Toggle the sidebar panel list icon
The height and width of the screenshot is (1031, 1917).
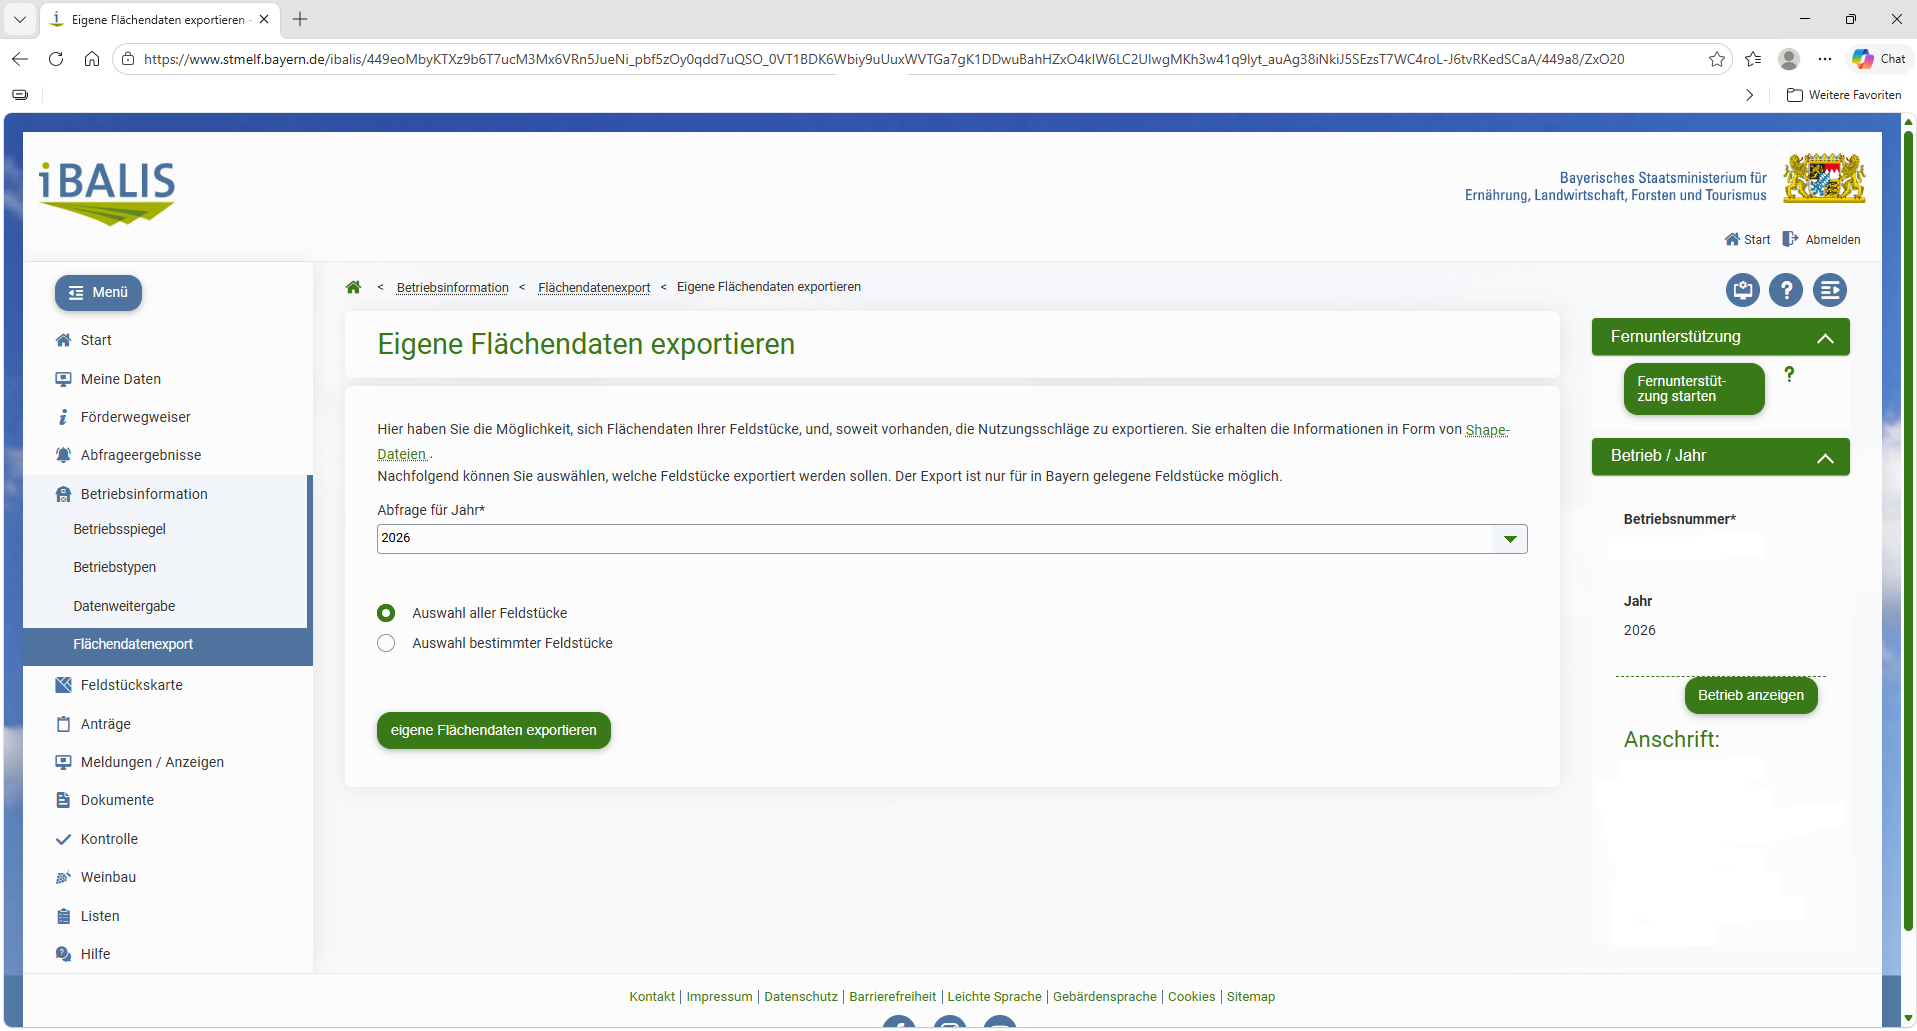coord(1829,291)
